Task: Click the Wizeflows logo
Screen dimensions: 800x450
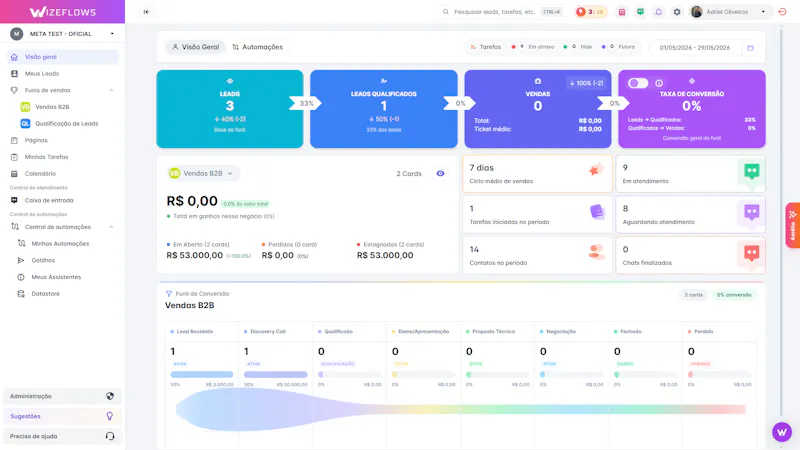Action: [62, 12]
